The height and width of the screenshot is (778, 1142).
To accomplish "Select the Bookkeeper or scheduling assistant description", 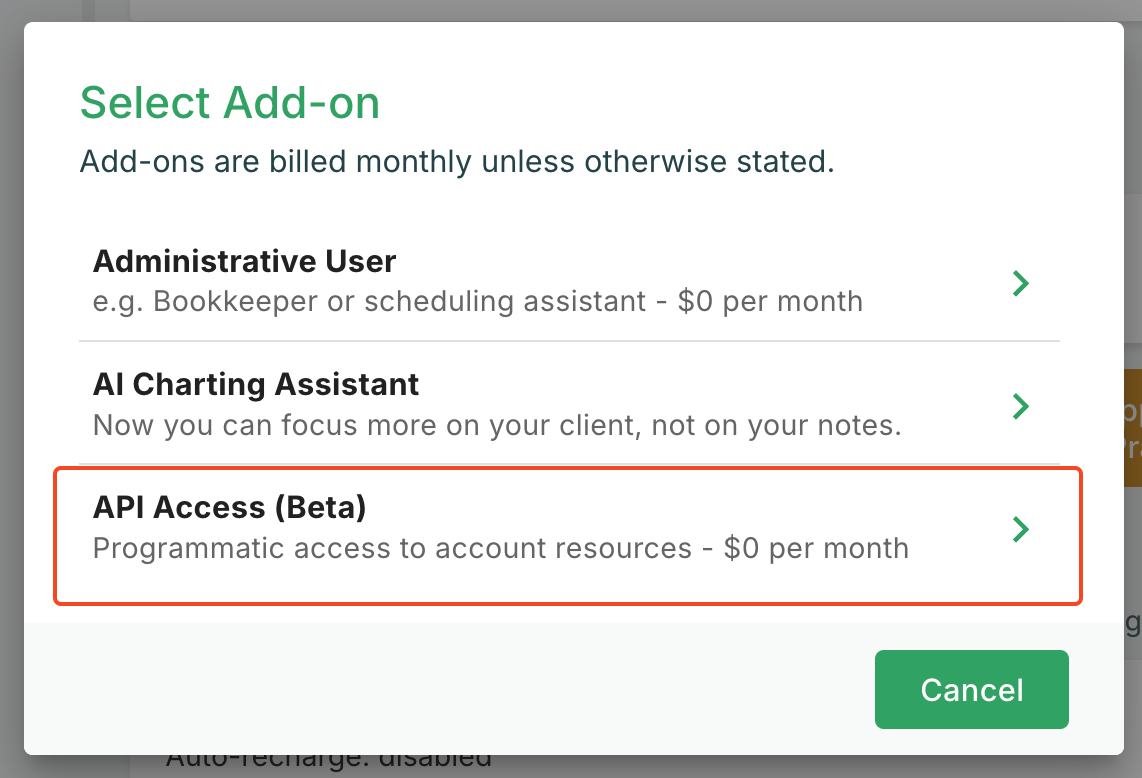I will (x=477, y=301).
